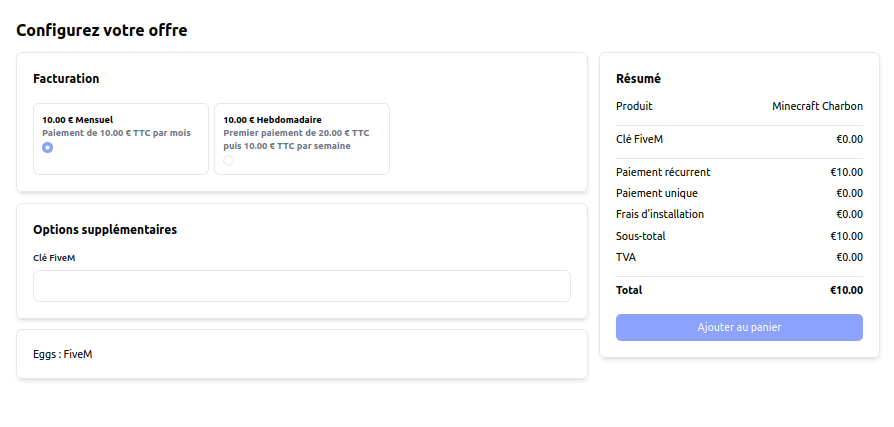Click the "Premier paiement de 20.00 € TTC" description
The width and height of the screenshot is (894, 427).
(296, 133)
